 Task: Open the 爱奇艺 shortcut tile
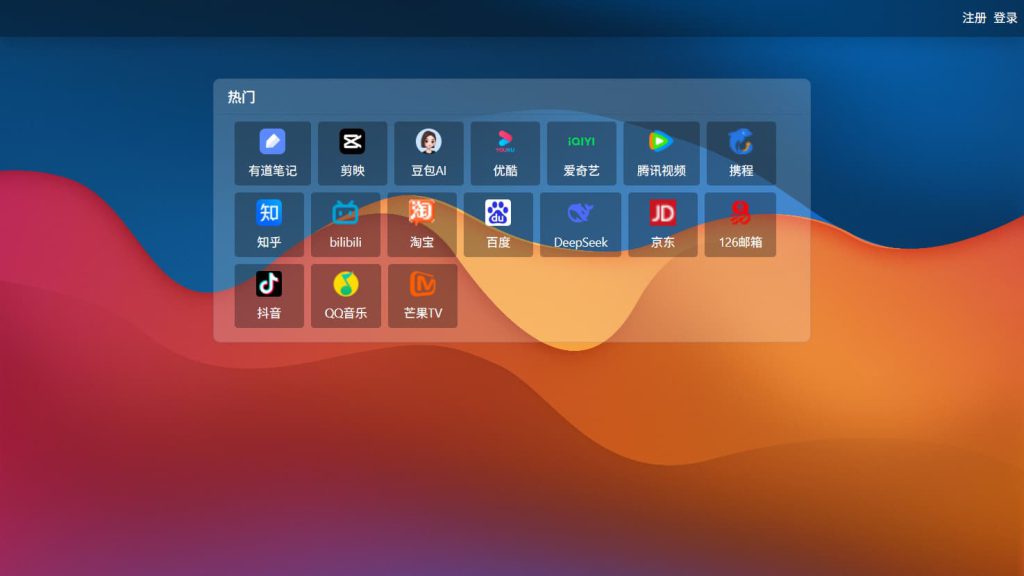pyautogui.click(x=581, y=143)
